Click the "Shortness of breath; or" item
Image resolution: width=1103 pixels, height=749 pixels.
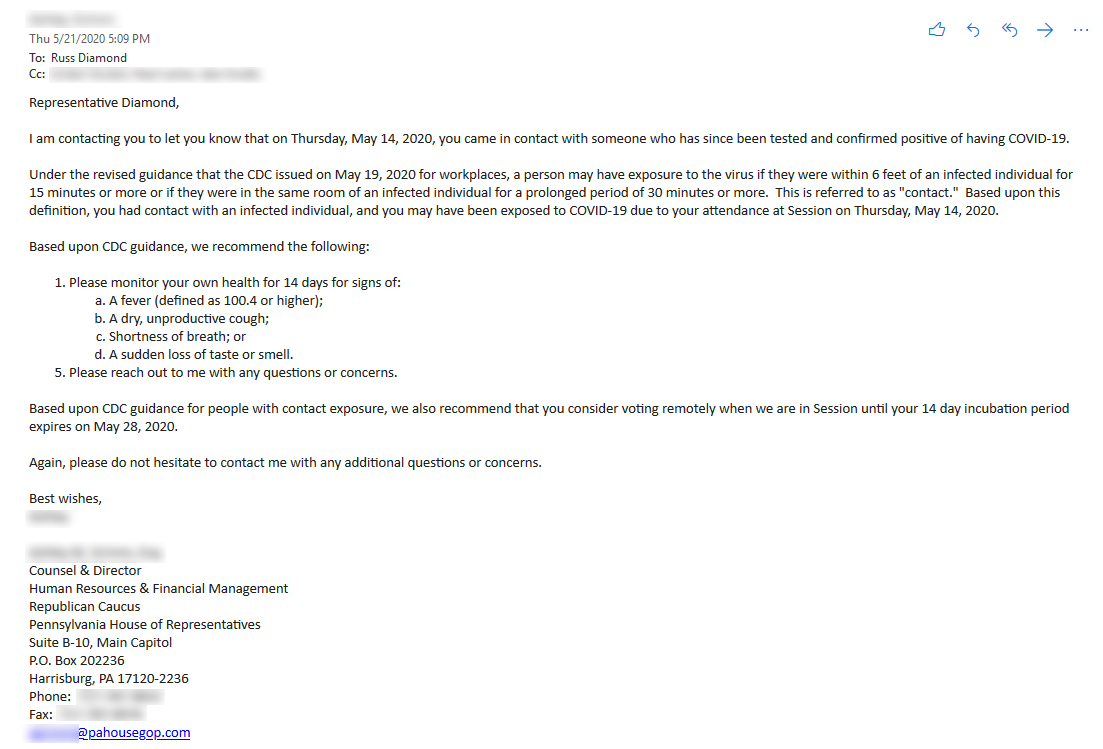pyautogui.click(x=177, y=336)
